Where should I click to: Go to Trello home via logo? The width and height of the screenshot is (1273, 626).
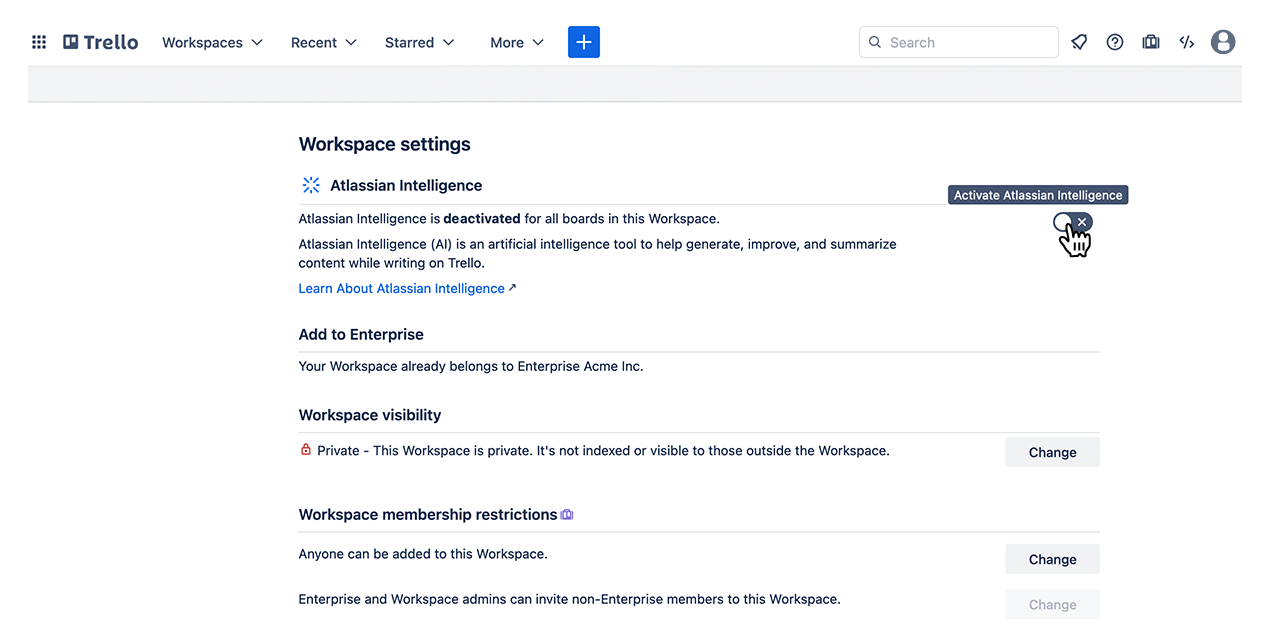[101, 42]
